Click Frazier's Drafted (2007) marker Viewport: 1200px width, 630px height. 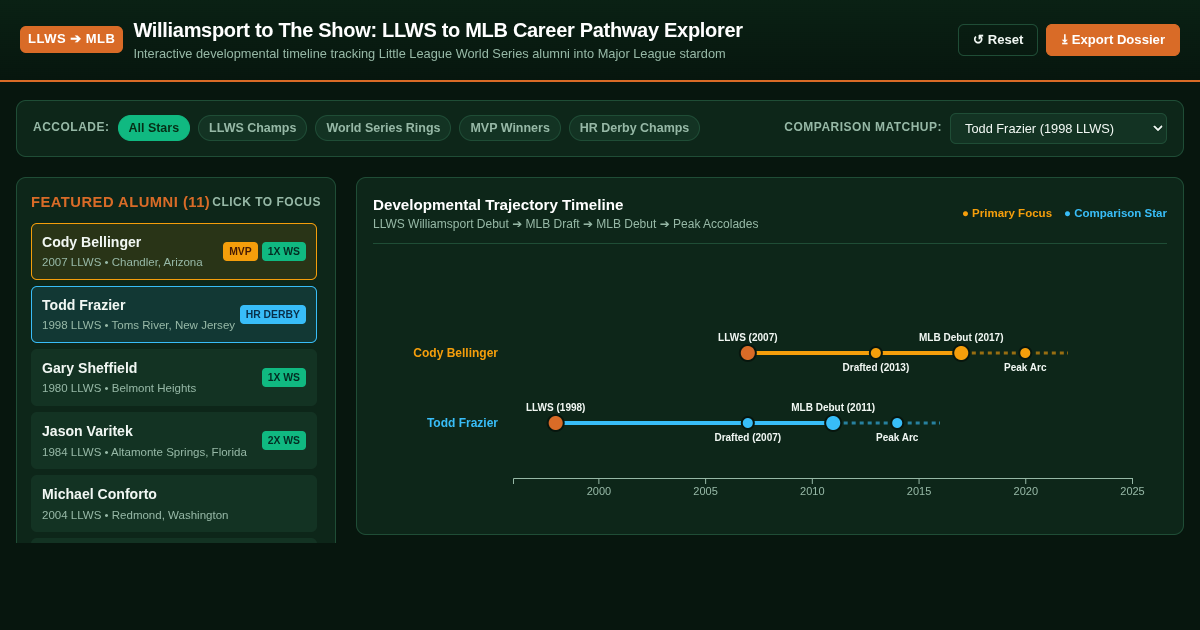[748, 423]
